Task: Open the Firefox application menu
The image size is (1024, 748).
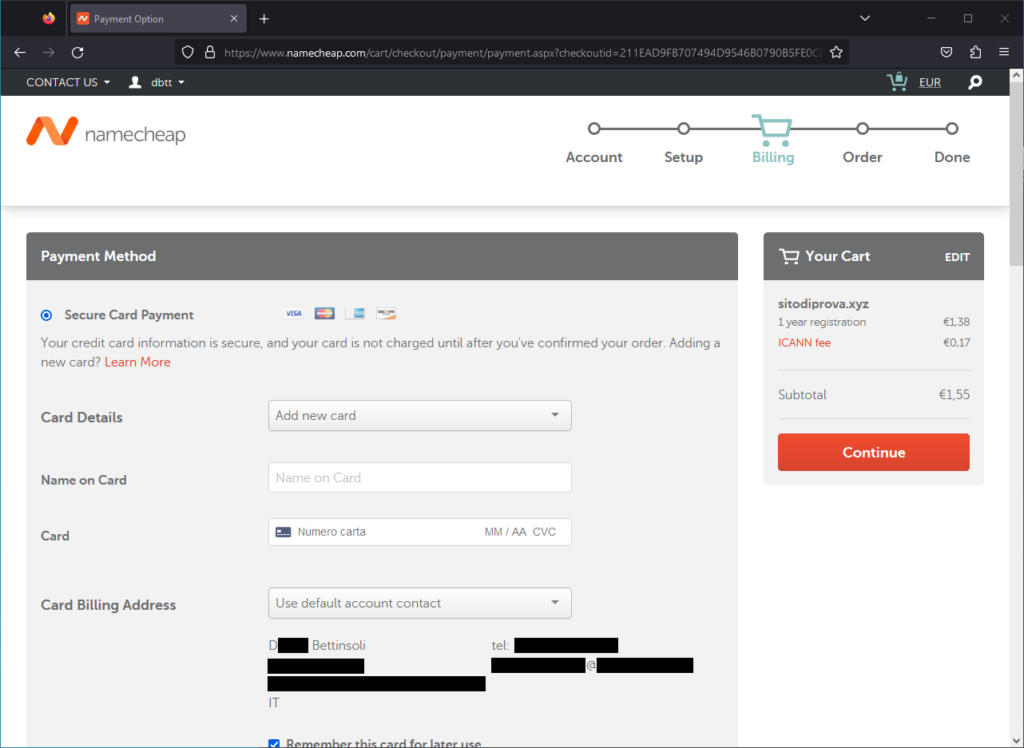Action: (1004, 52)
